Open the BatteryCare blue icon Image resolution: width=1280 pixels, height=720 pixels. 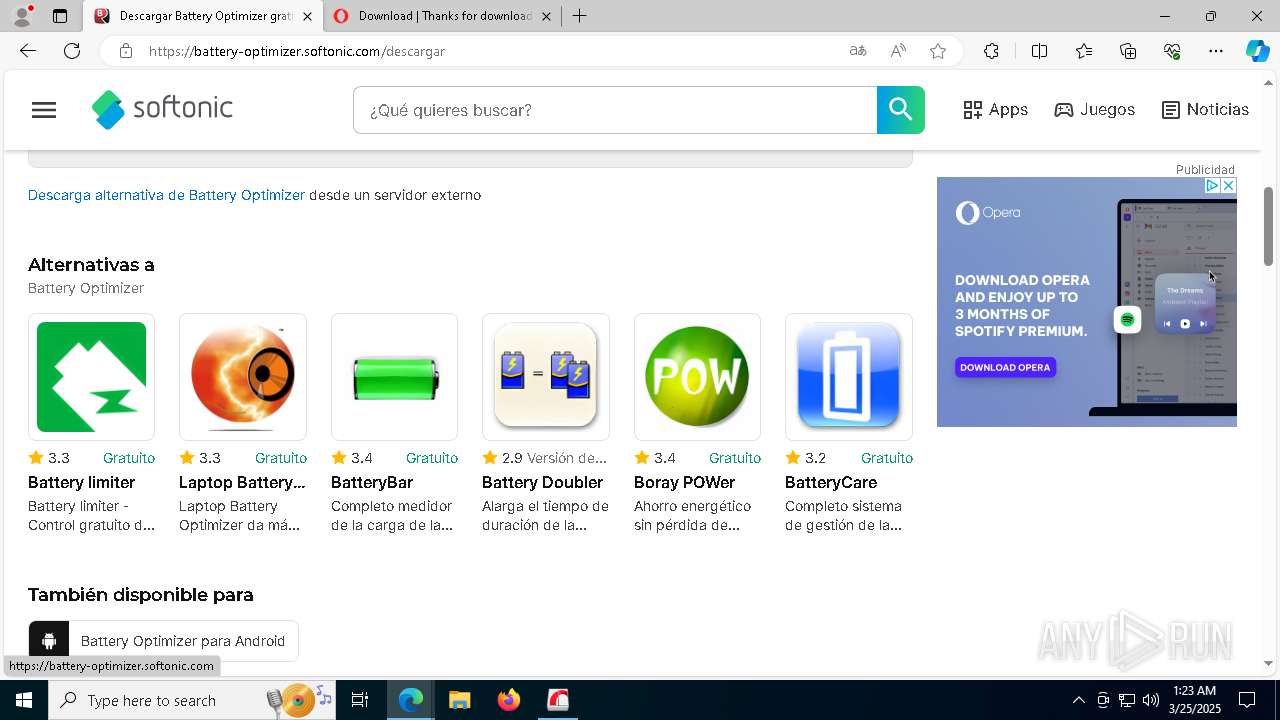(848, 377)
